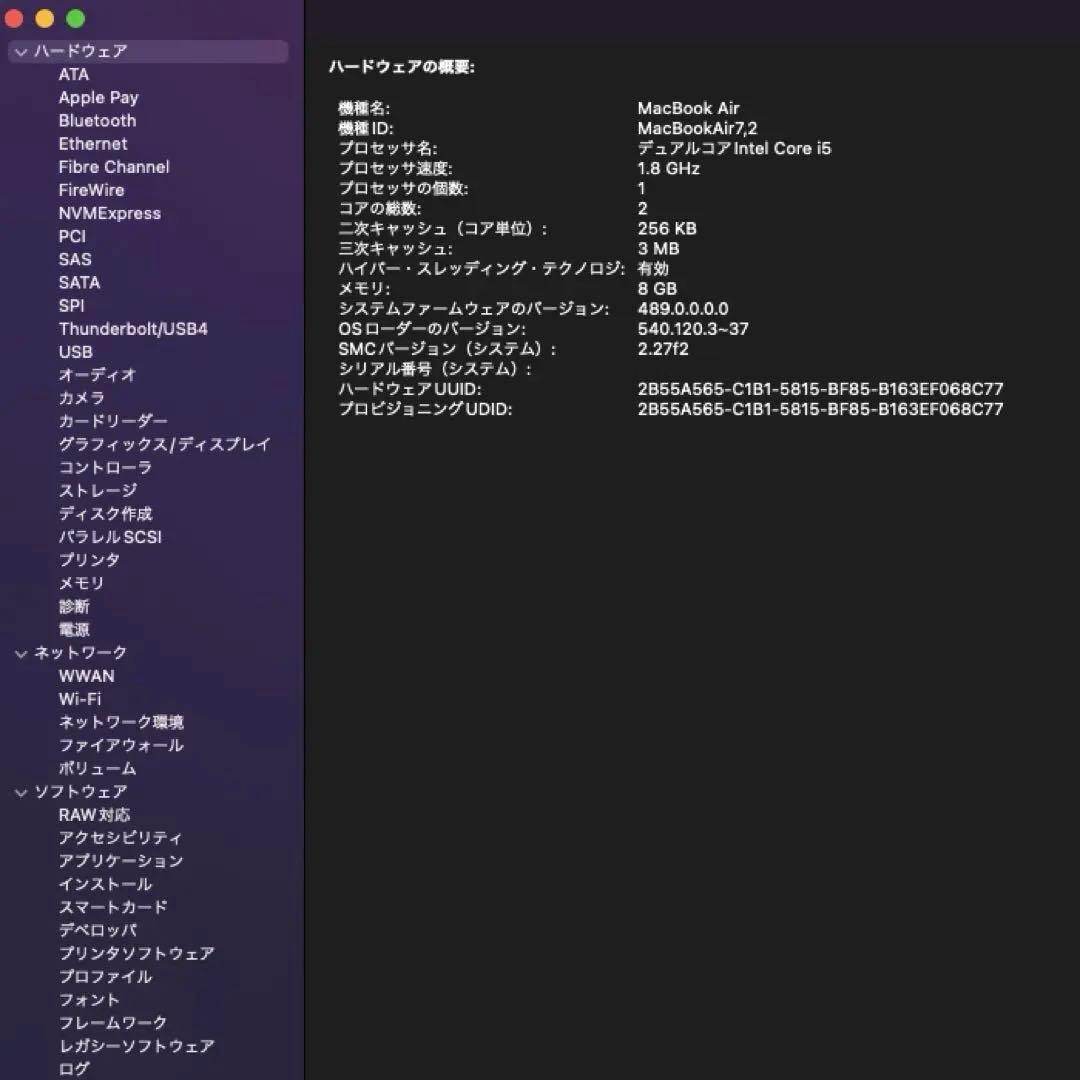View Bluetooth hardware information
Viewport: 1080px width, 1080px height.
pyautogui.click(x=96, y=120)
